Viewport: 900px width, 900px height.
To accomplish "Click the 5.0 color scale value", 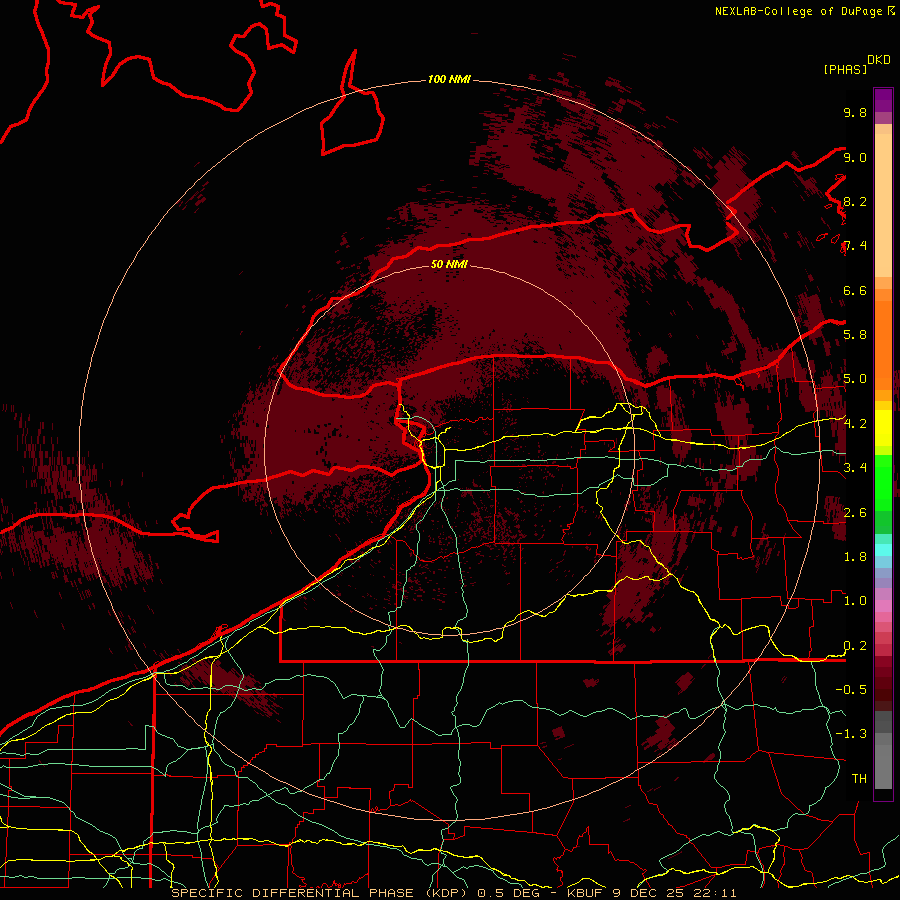I will [x=855, y=379].
